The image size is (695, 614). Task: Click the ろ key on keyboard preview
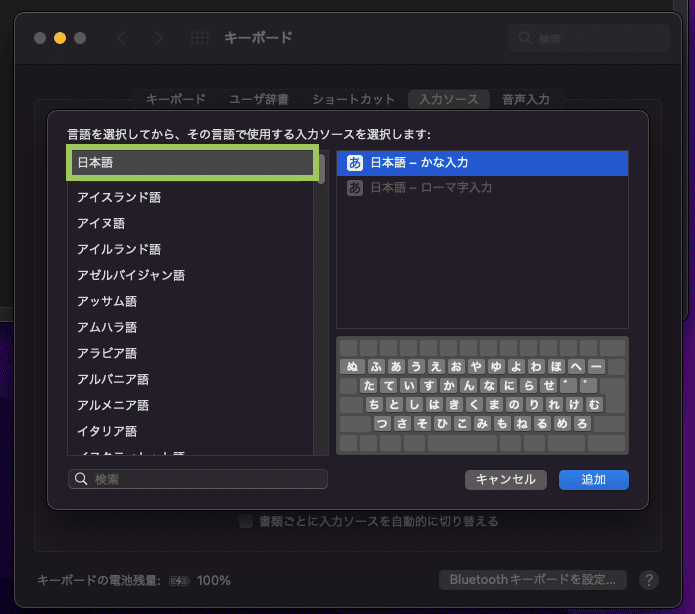[582, 424]
